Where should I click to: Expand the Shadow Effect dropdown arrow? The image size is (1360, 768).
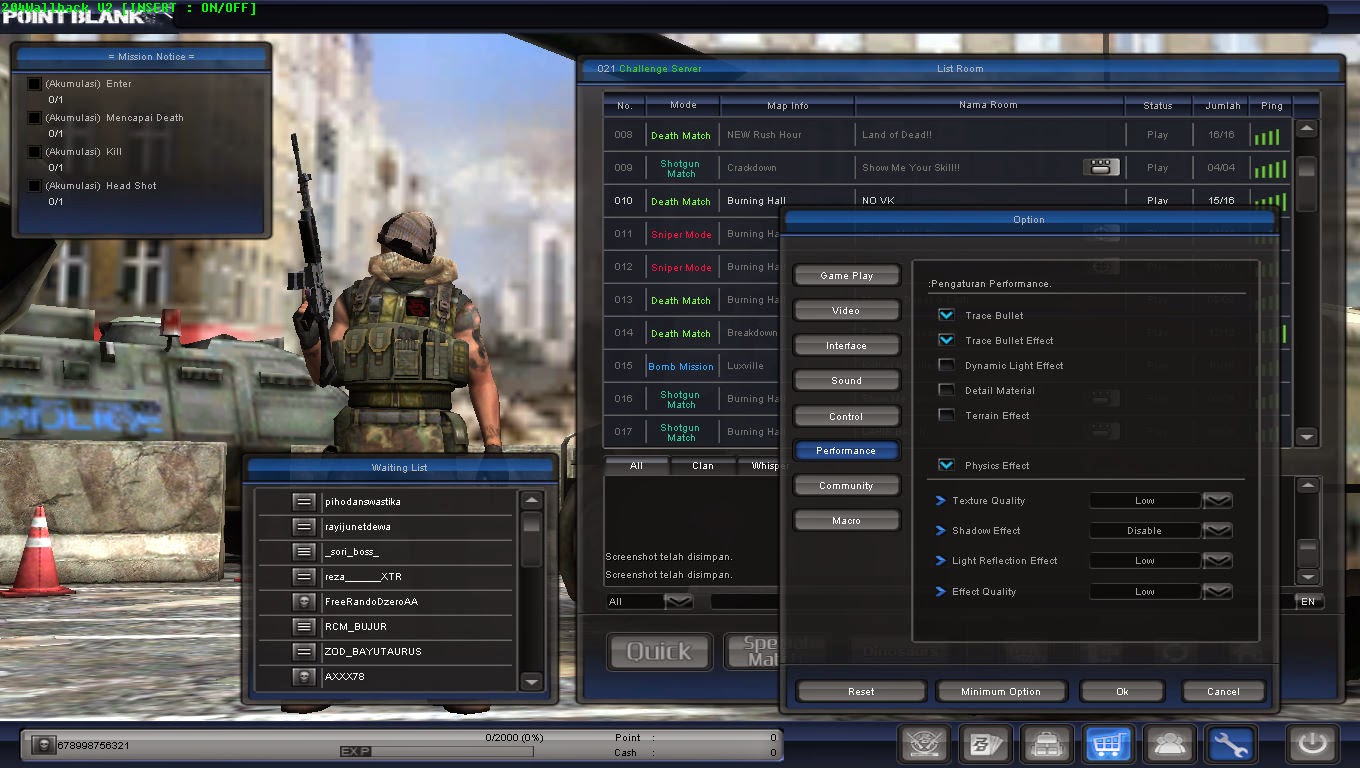[x=1217, y=531]
